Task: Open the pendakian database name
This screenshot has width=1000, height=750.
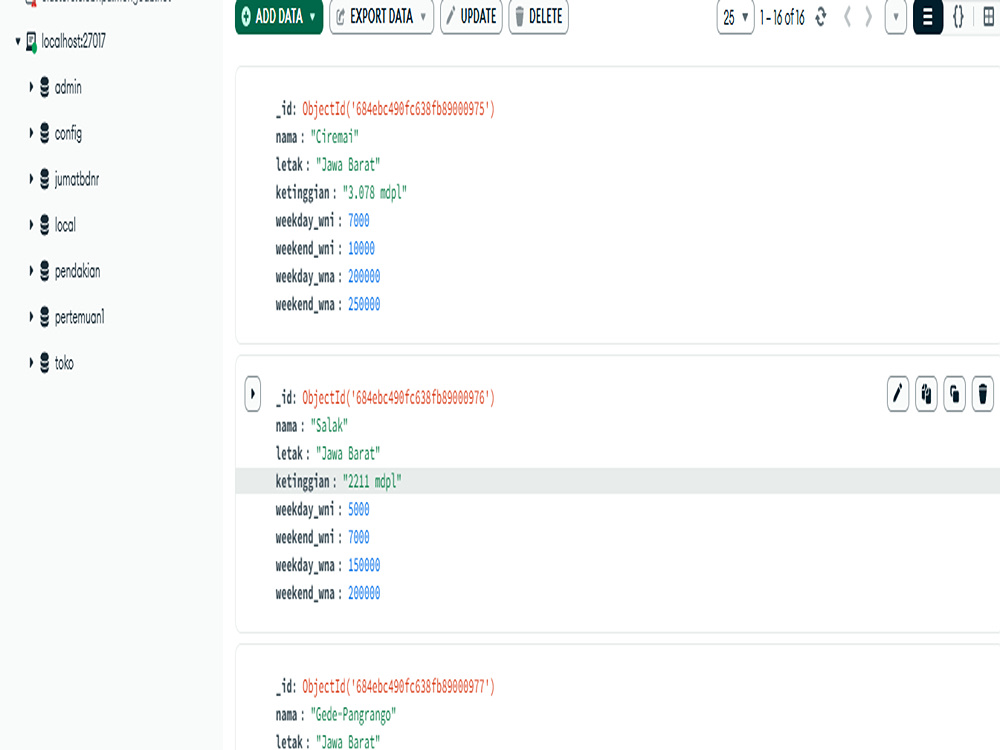Action: [77, 271]
